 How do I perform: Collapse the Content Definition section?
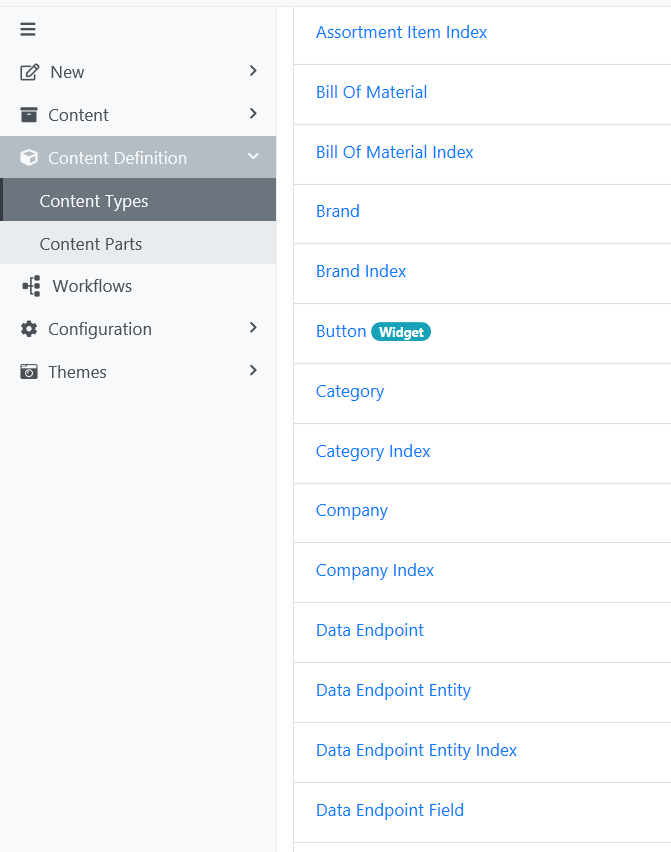point(253,157)
